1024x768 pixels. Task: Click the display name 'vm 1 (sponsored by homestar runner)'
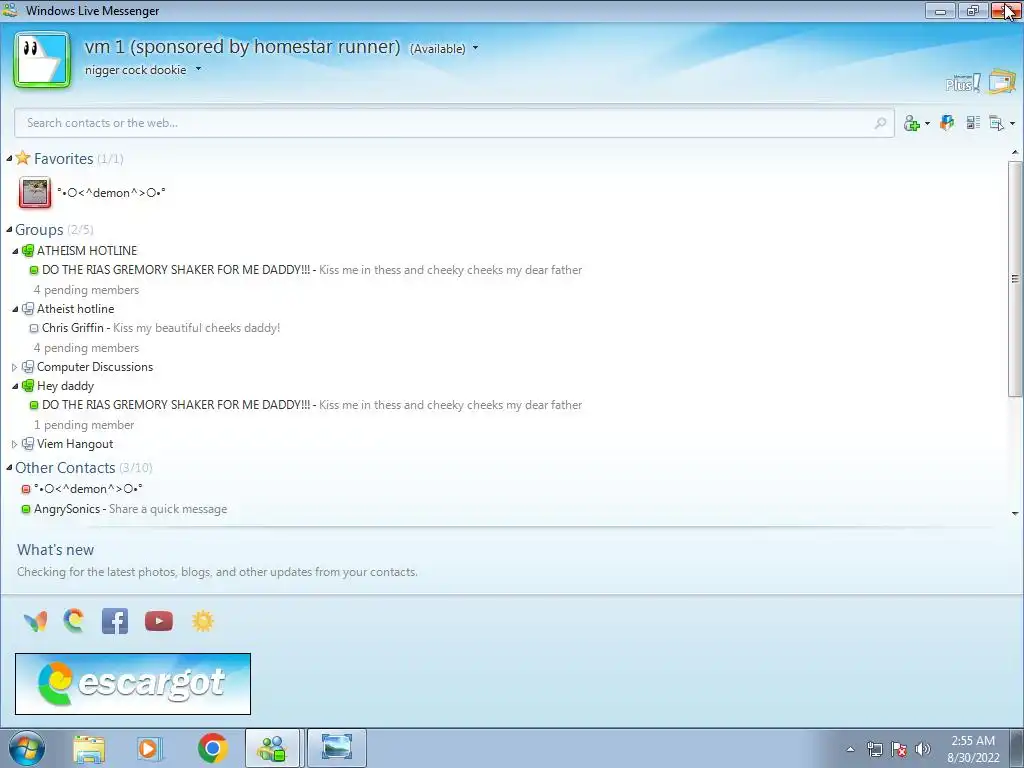point(242,47)
